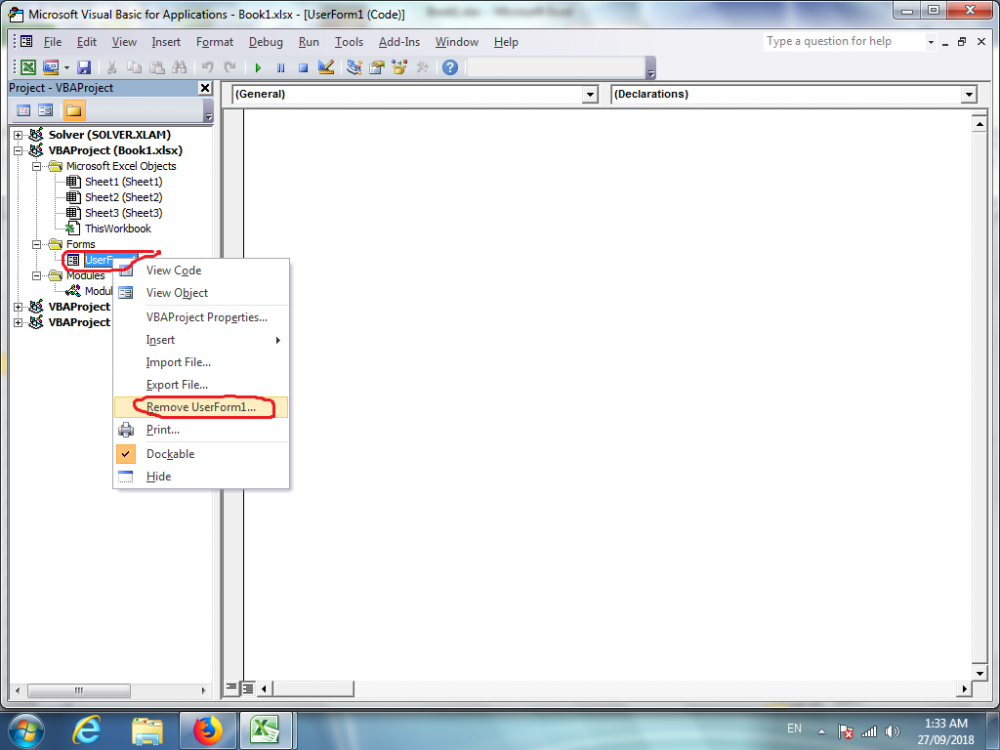
Task: Open the Add-Ins menu
Action: point(399,42)
